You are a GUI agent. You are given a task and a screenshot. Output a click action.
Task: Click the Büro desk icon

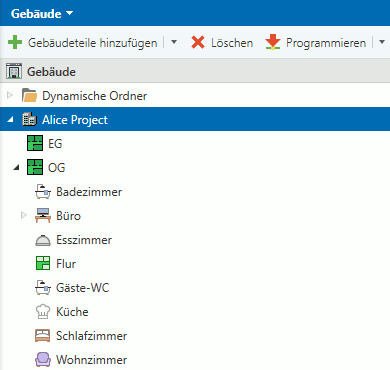click(x=43, y=216)
